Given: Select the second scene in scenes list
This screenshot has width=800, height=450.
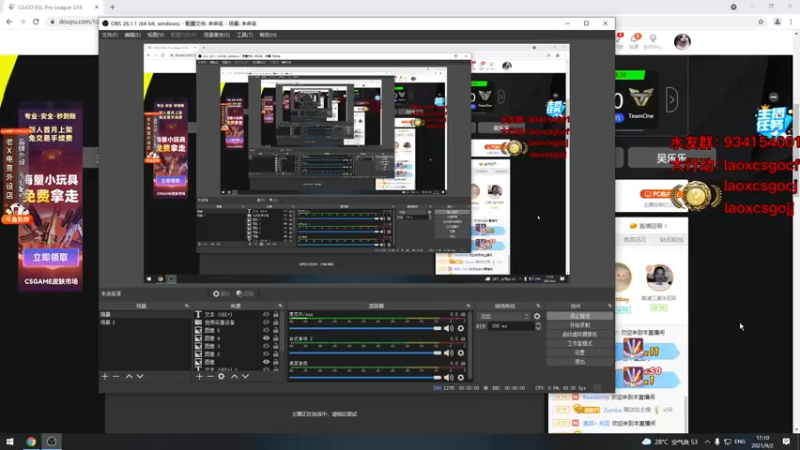Looking at the screenshot, I should point(145,322).
